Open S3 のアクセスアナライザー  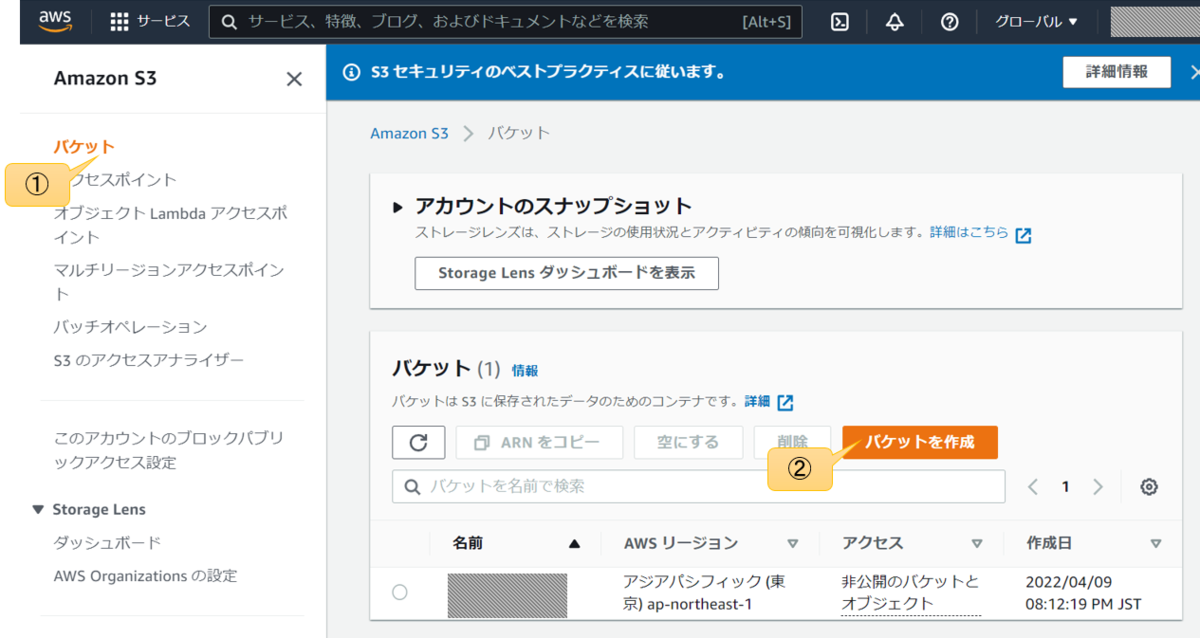click(148, 360)
